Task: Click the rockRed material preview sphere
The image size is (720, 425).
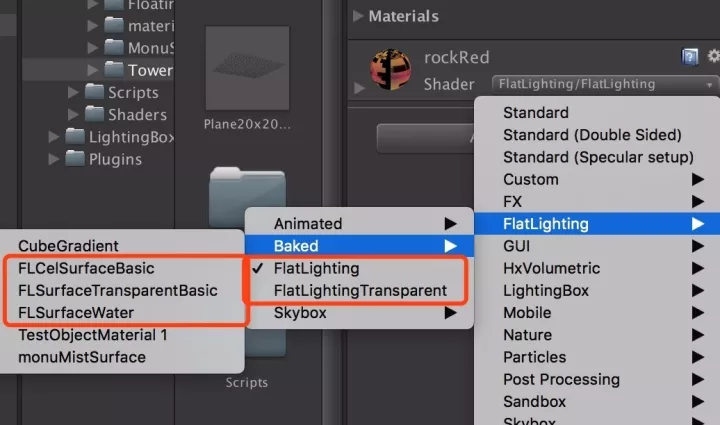Action: click(390, 70)
